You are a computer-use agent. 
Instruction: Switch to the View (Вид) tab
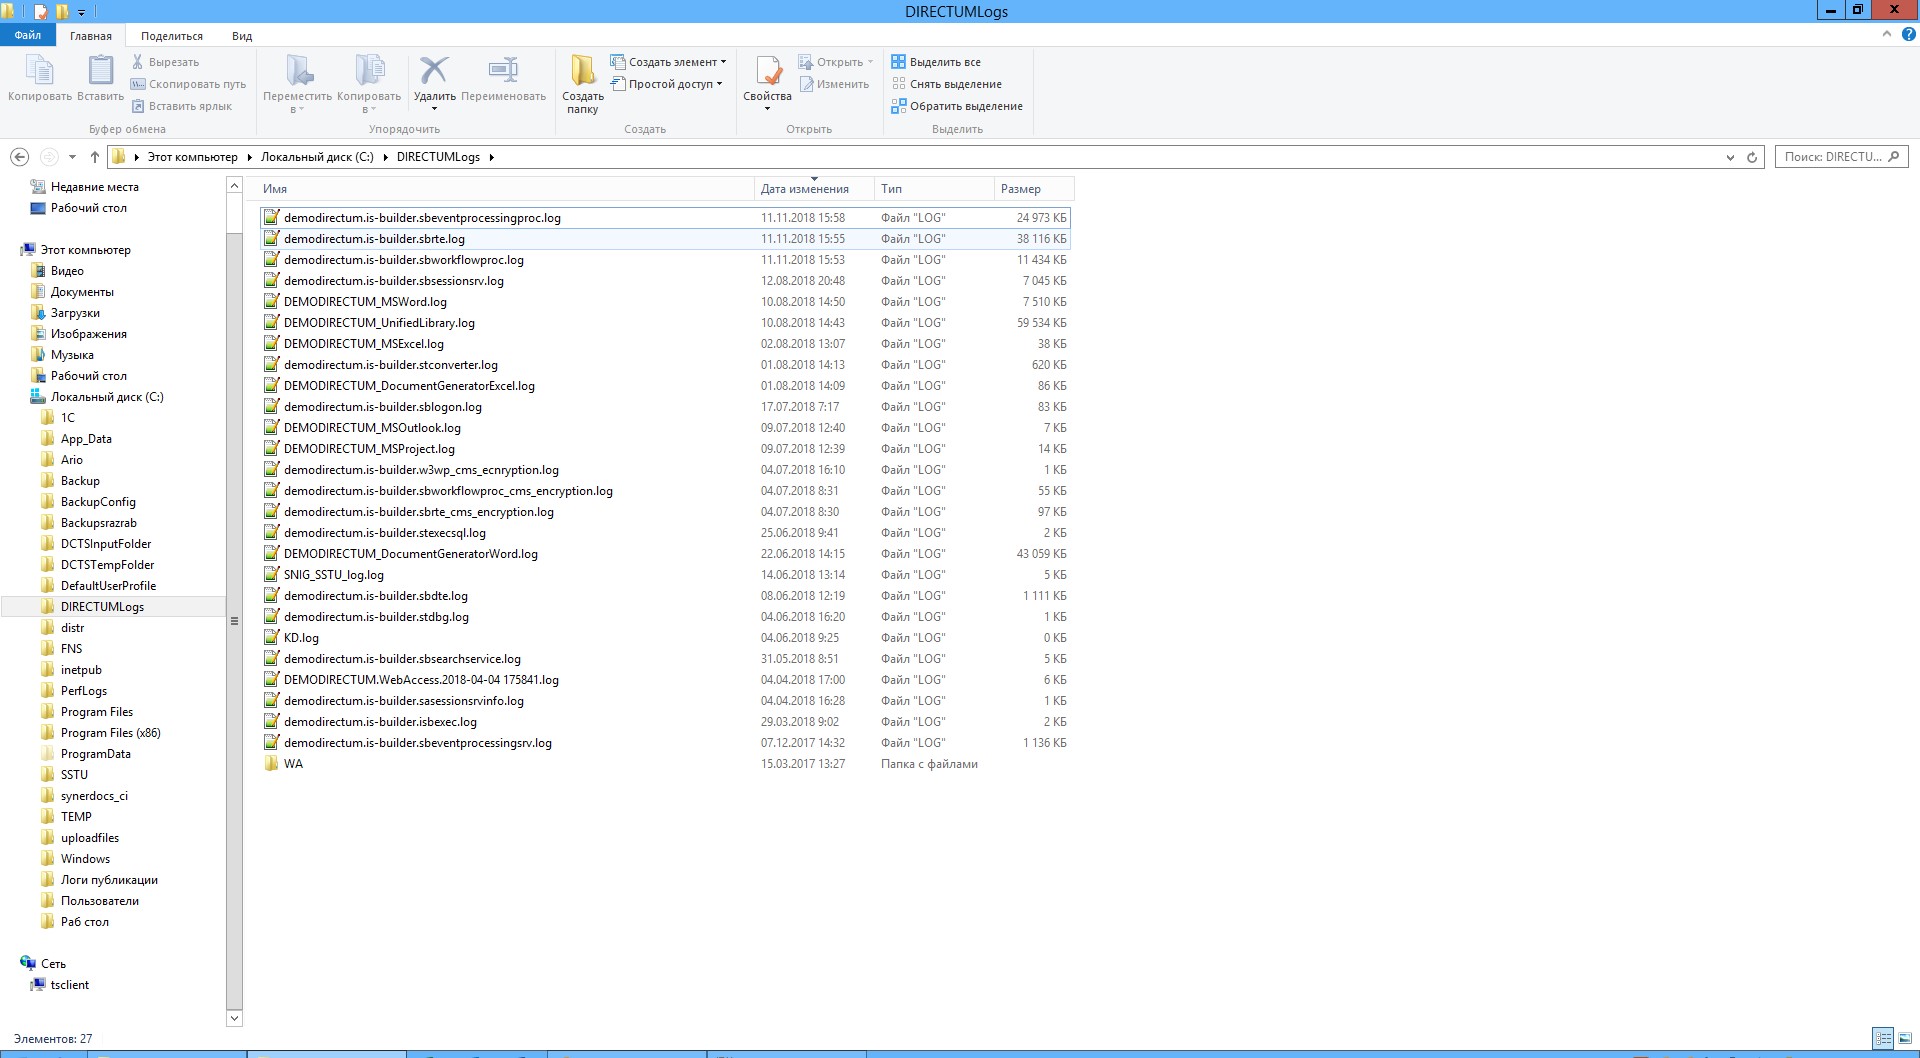[242, 35]
